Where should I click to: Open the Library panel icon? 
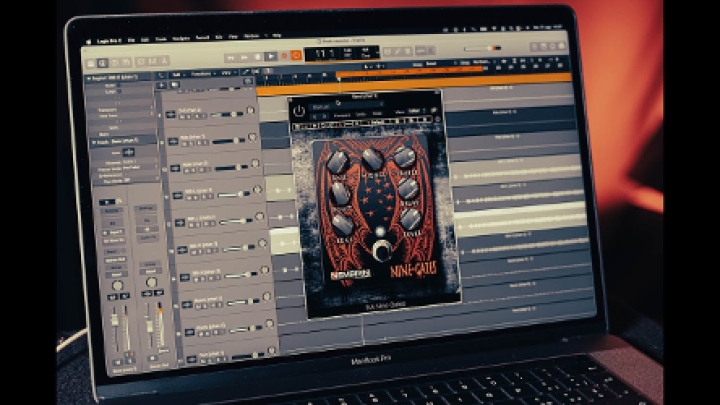[91, 63]
